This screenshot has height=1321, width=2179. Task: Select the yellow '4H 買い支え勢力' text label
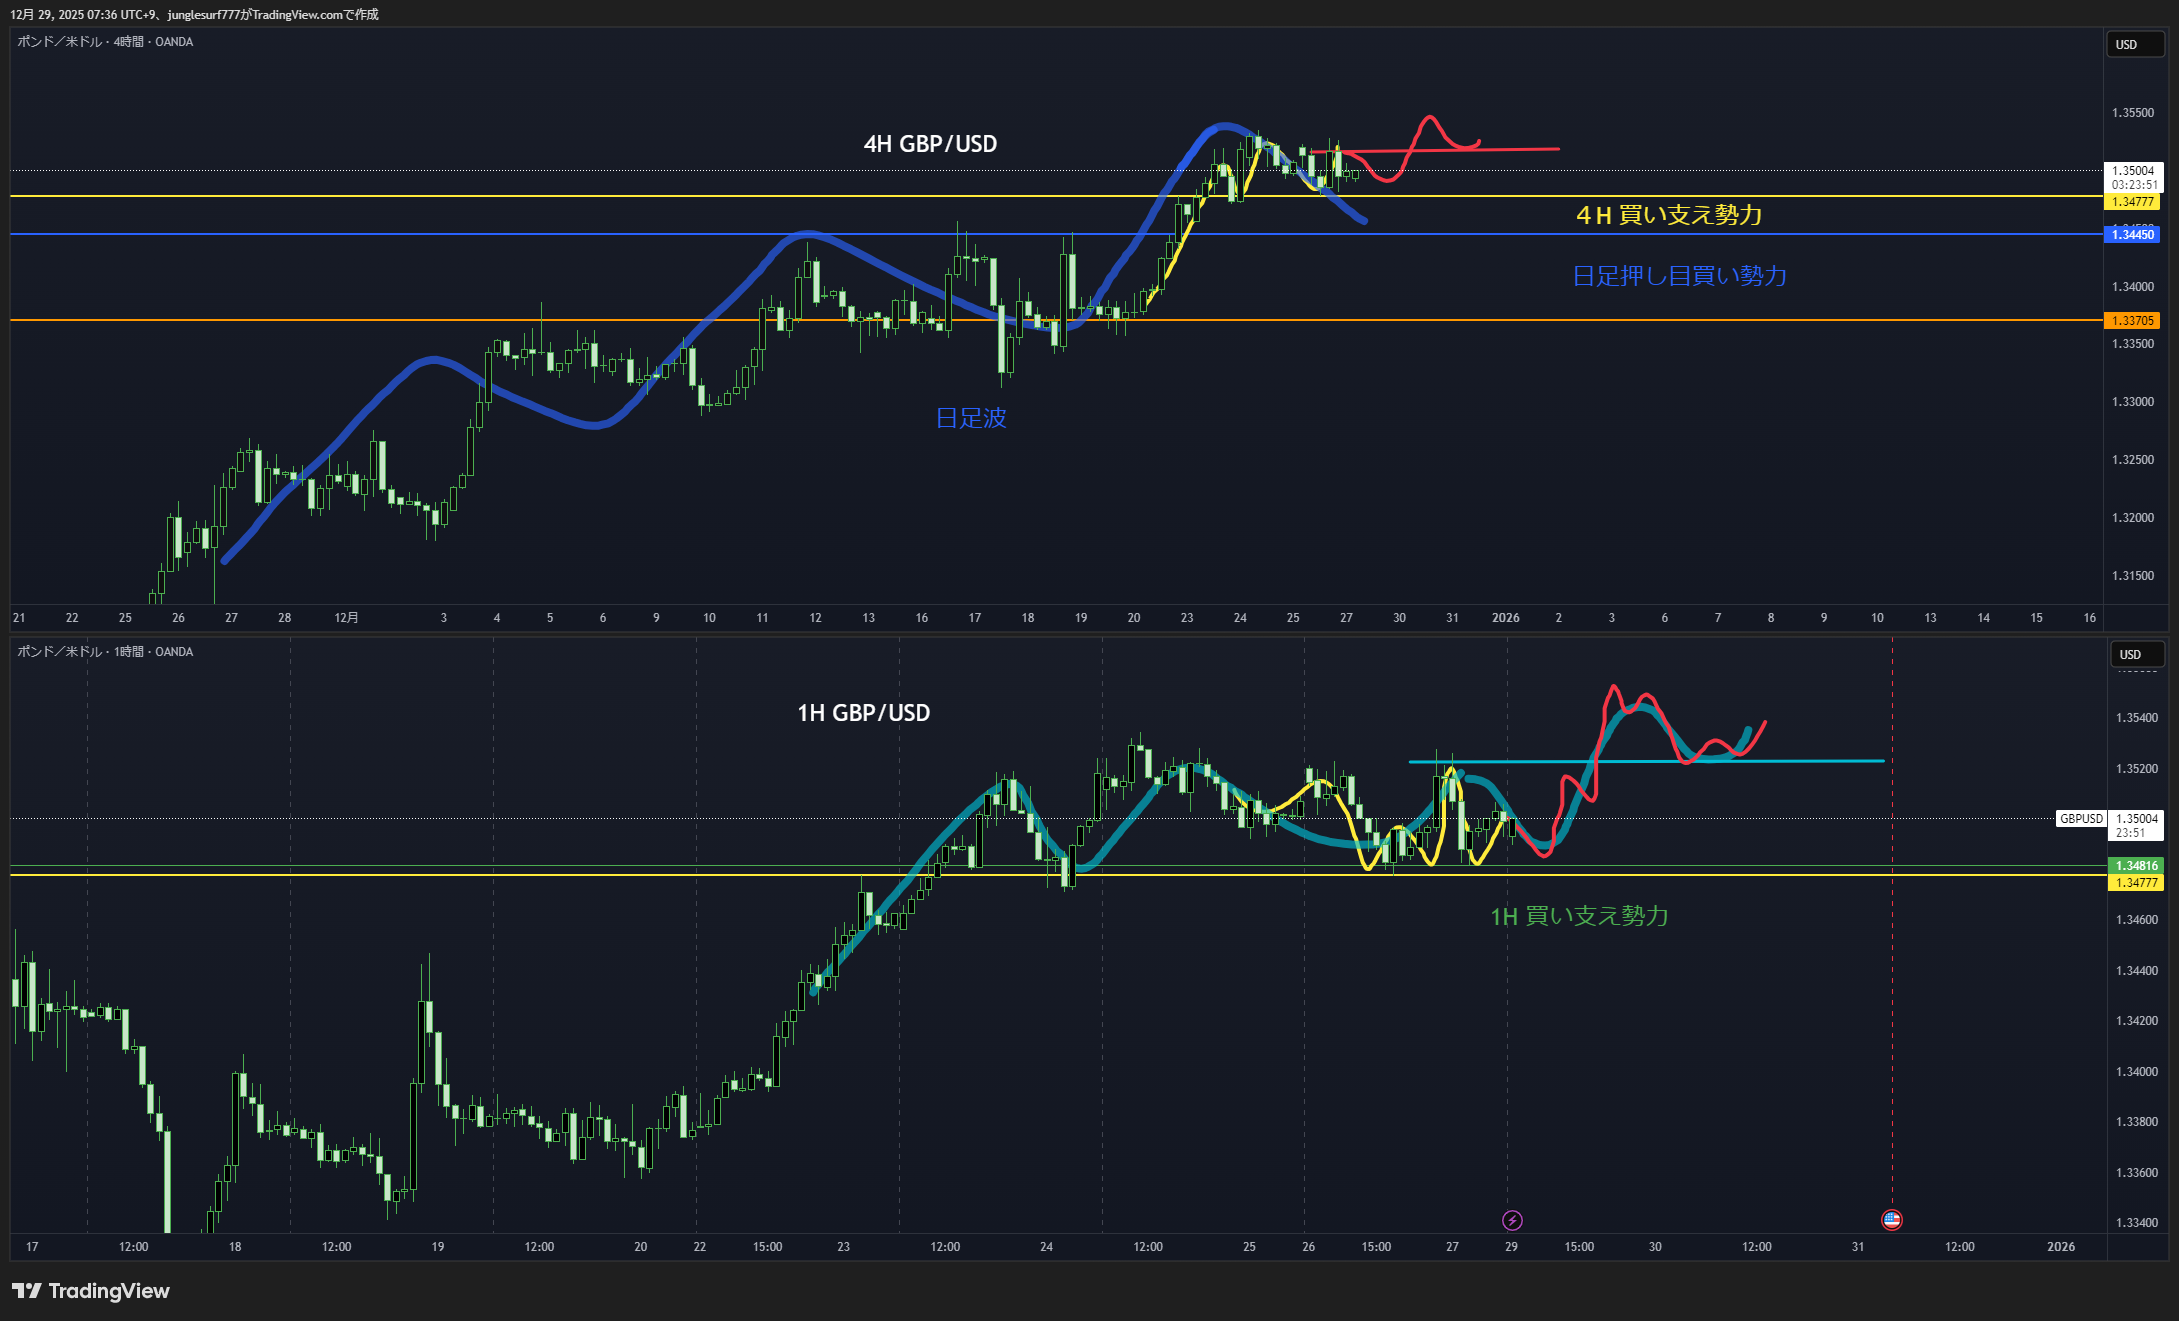point(1668,215)
